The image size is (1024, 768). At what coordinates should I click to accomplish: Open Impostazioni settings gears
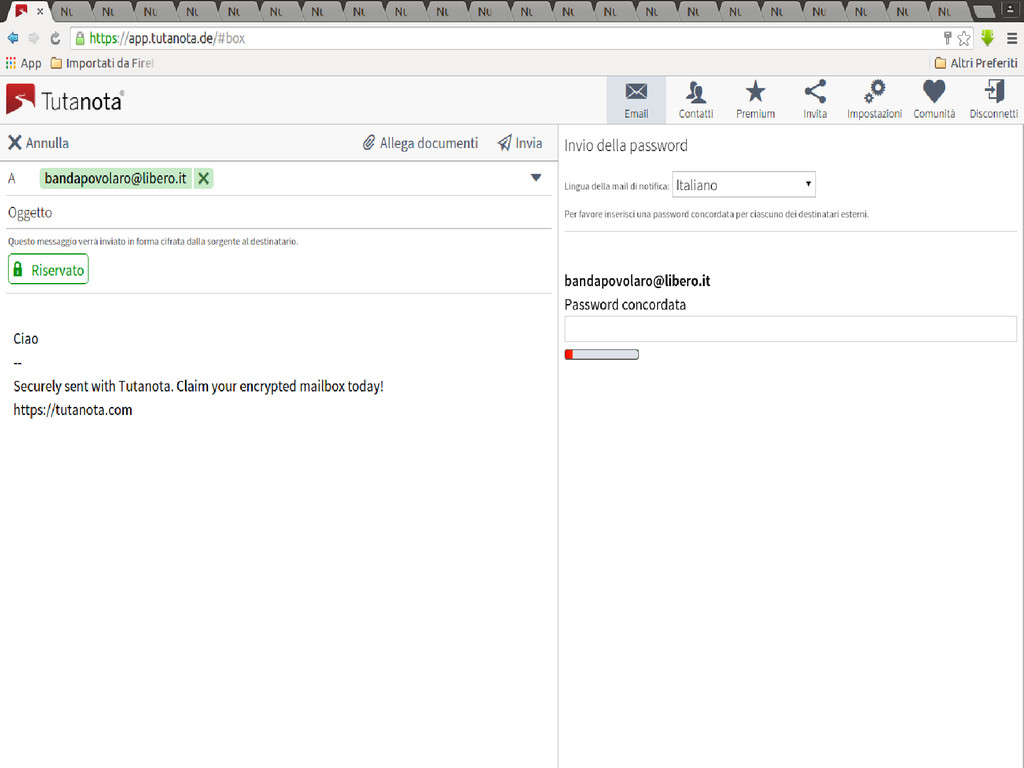coord(874,100)
